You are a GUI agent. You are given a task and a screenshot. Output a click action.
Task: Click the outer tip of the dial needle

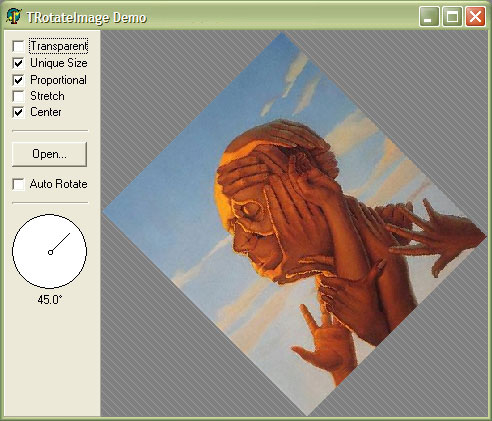tap(70, 233)
